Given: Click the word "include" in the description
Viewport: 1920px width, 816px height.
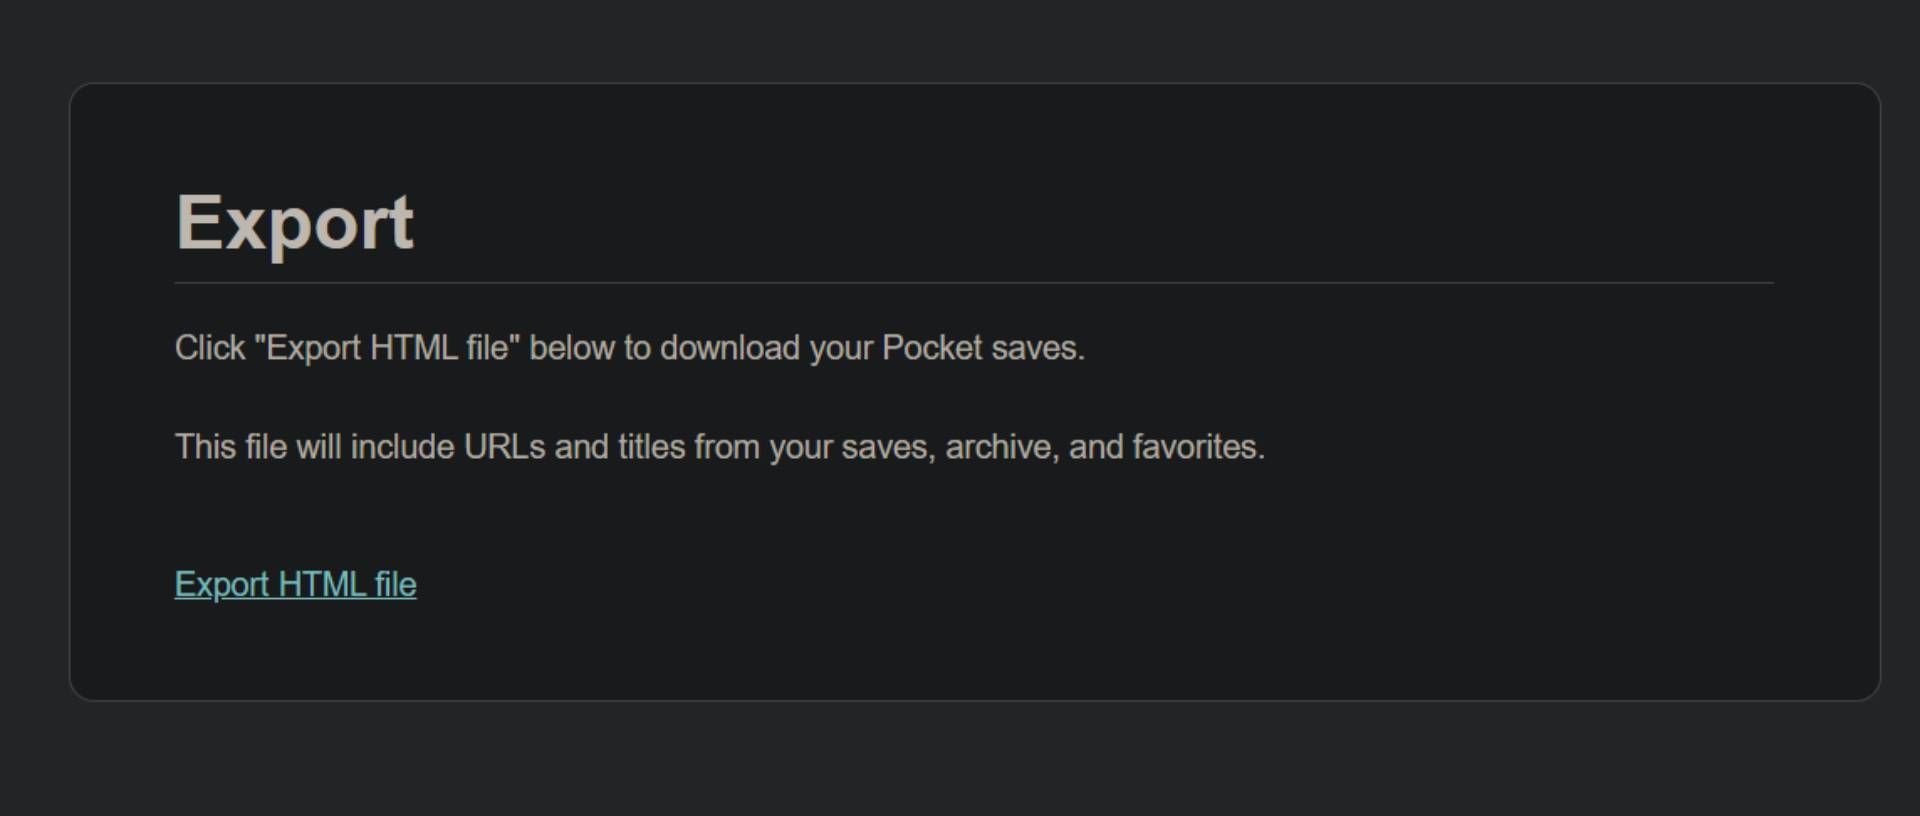Looking at the screenshot, I should (402, 446).
